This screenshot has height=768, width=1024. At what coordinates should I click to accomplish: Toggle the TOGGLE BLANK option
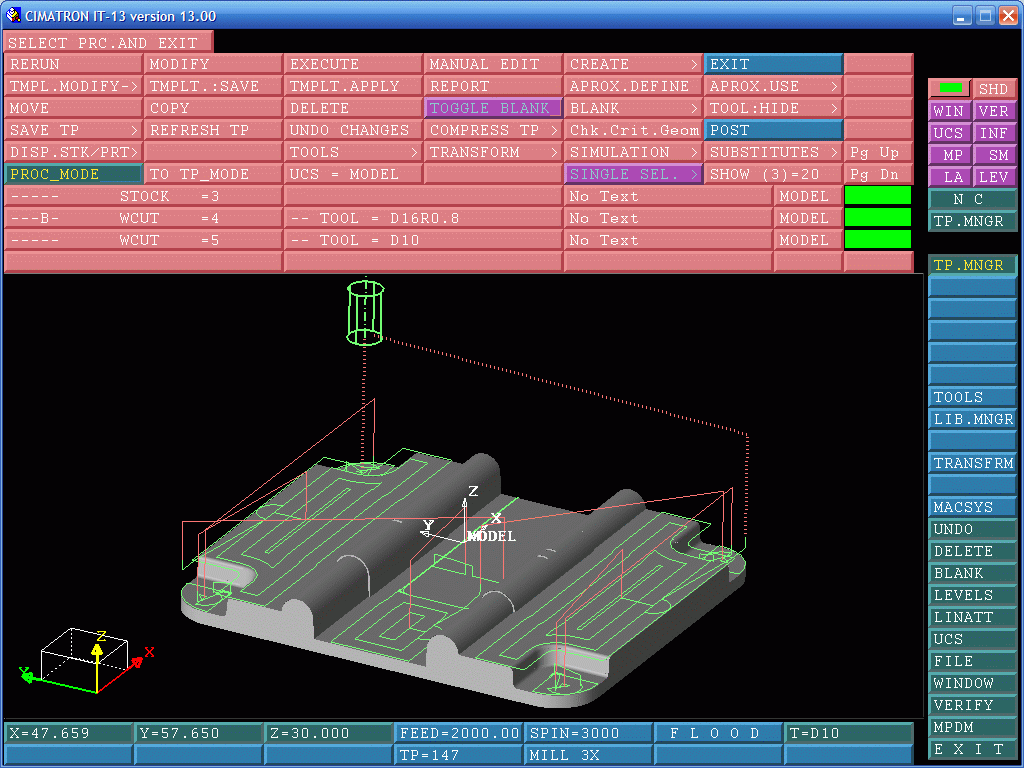pyautogui.click(x=493, y=108)
